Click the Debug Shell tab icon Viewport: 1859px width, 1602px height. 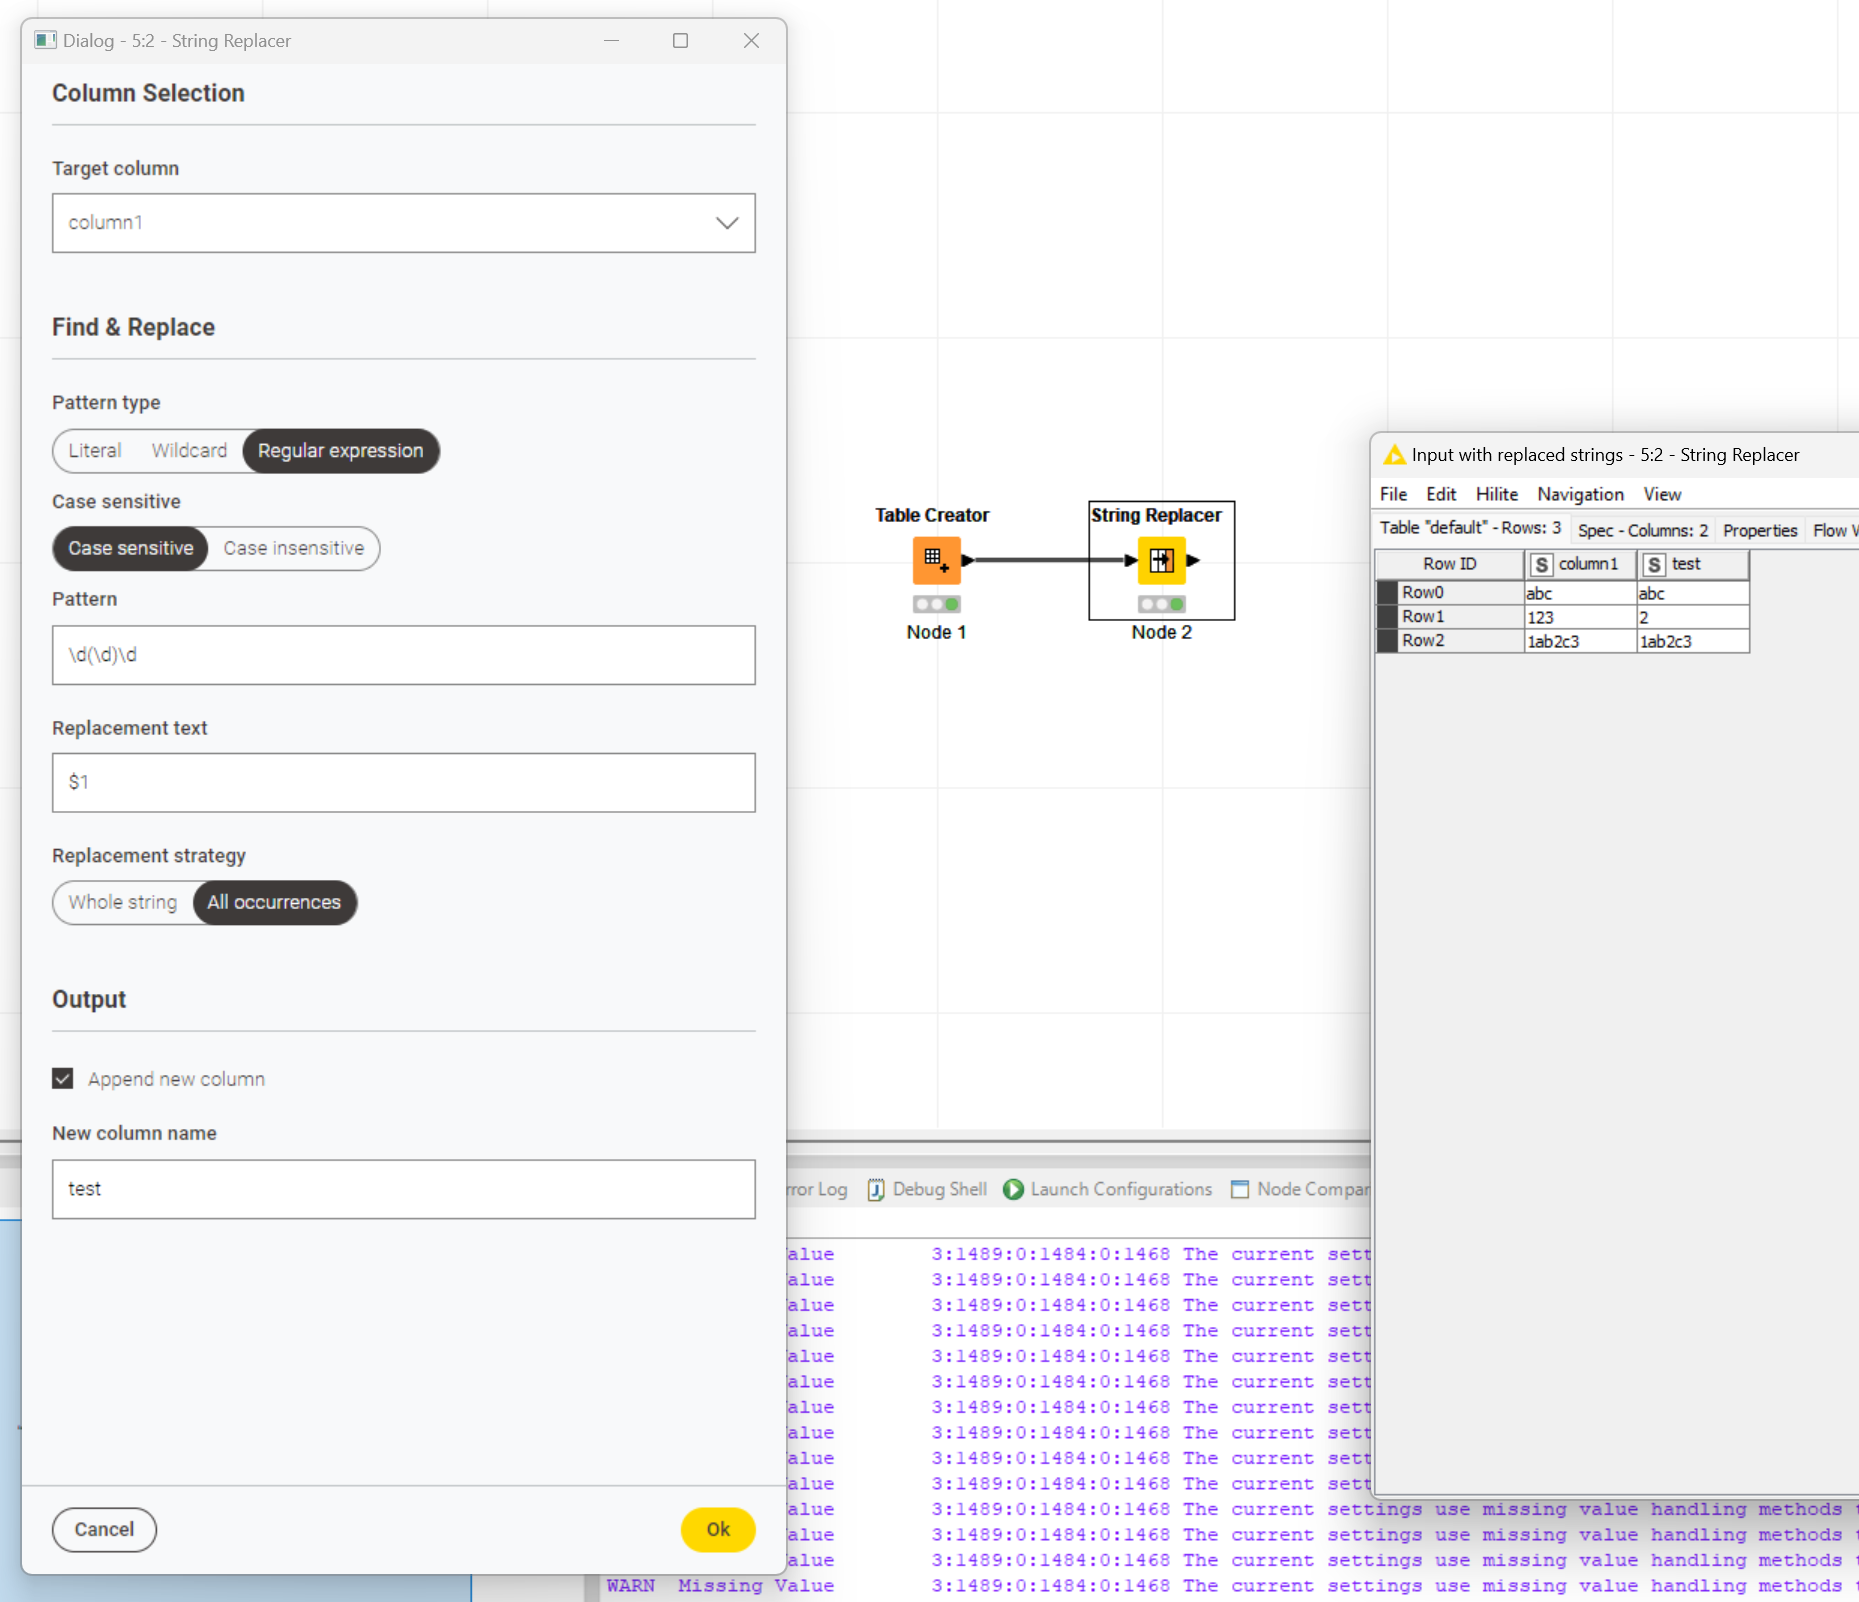point(876,1189)
